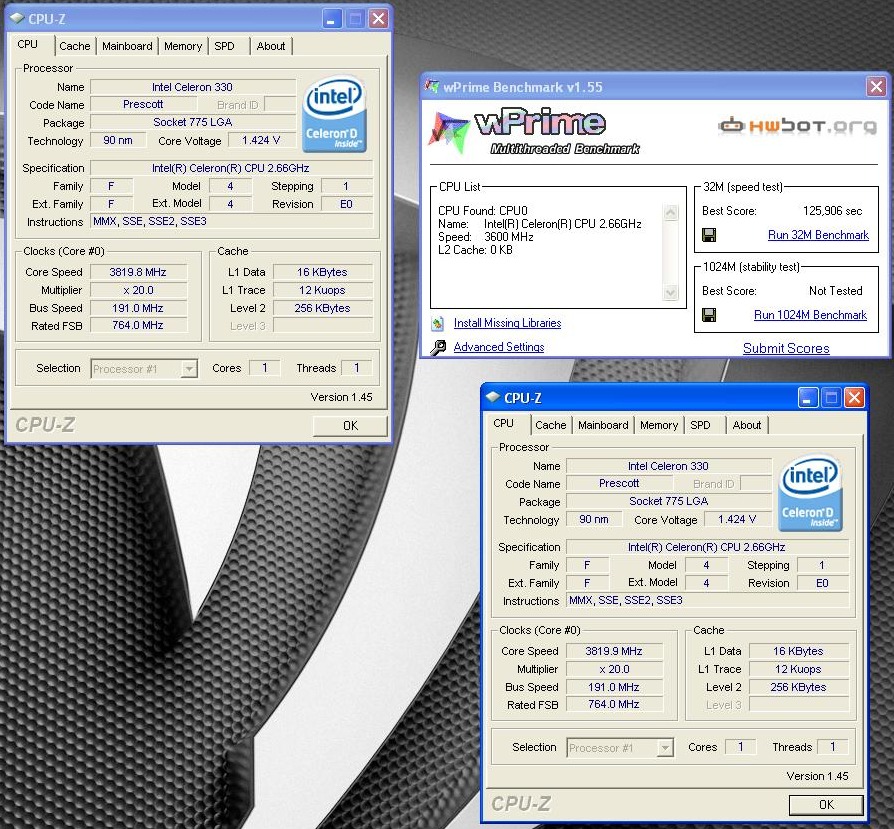Click Technology 90 nm in bottom-right CPU-Z

point(594,519)
